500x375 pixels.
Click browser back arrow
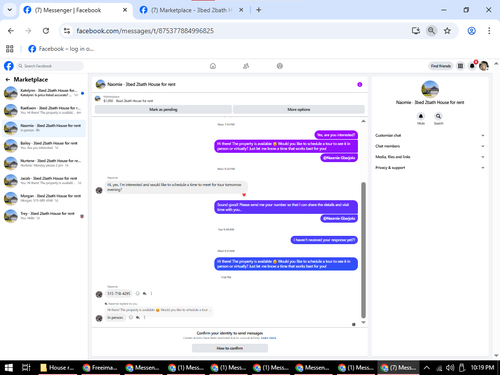coord(11,31)
